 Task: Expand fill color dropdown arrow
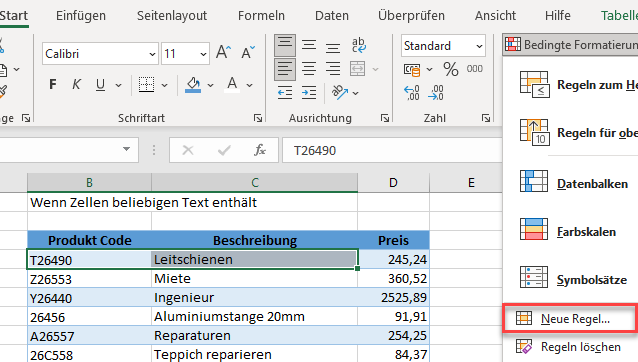[x=210, y=85]
